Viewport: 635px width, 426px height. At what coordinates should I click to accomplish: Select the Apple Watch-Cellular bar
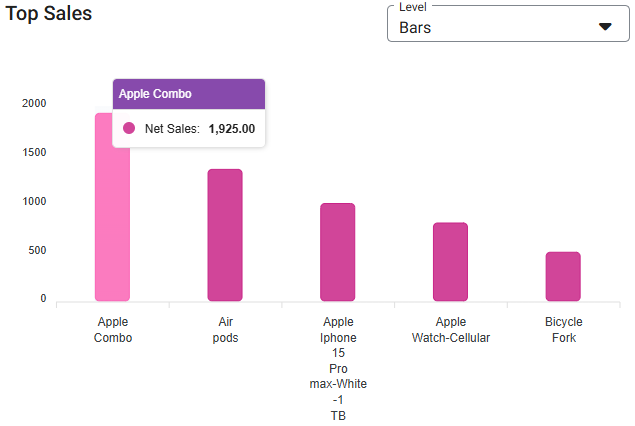pyautogui.click(x=450, y=262)
